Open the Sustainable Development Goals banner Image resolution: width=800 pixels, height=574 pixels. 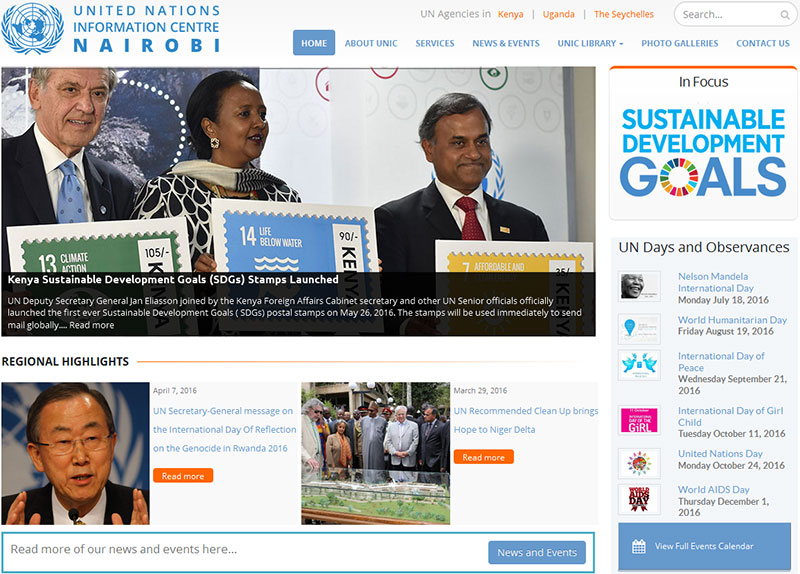point(703,150)
